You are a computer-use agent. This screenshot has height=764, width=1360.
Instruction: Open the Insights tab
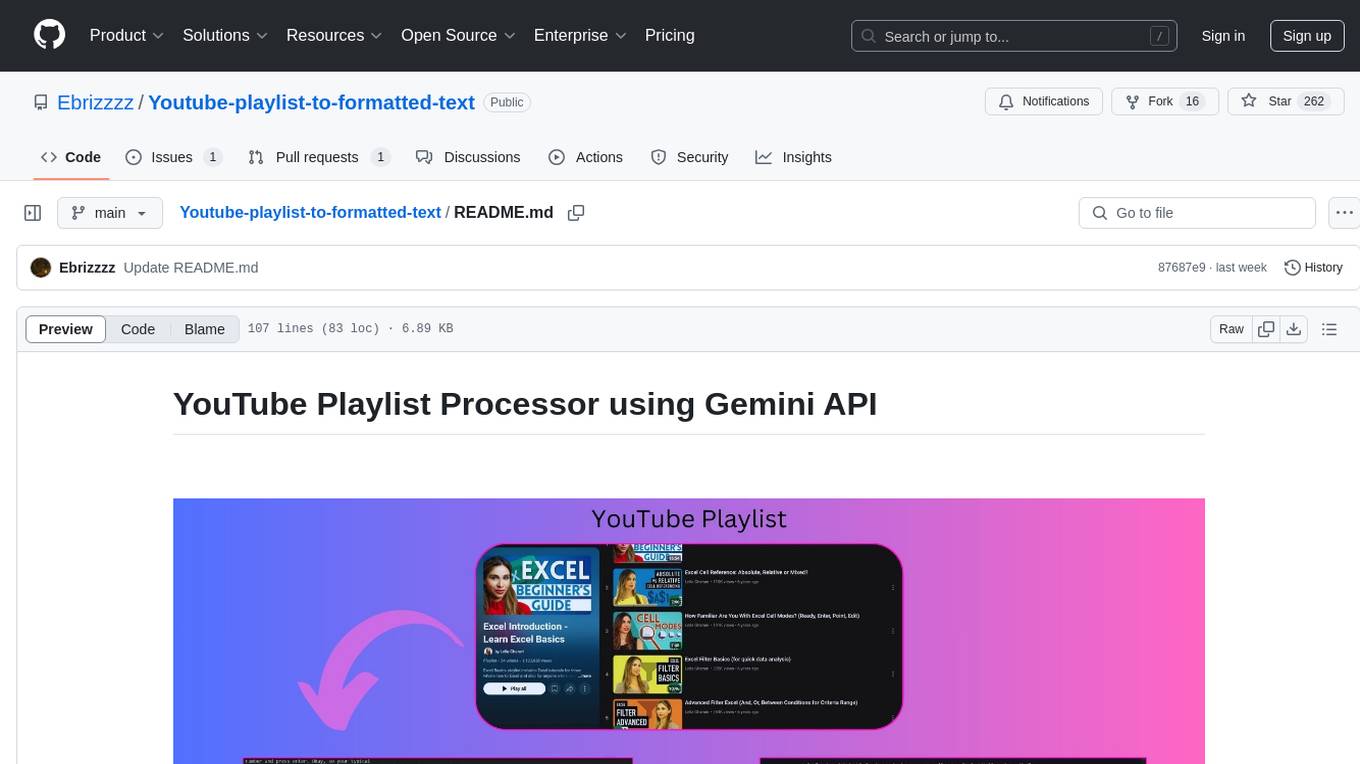794,157
